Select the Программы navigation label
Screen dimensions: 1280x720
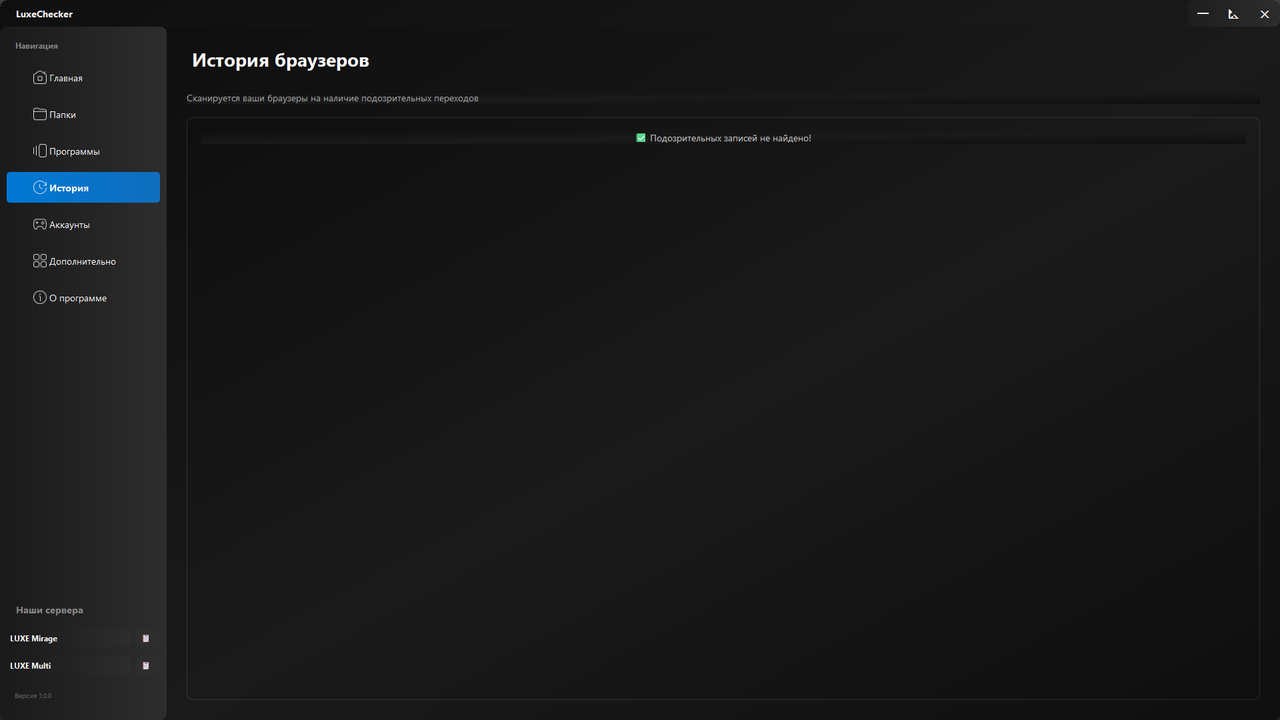(74, 152)
